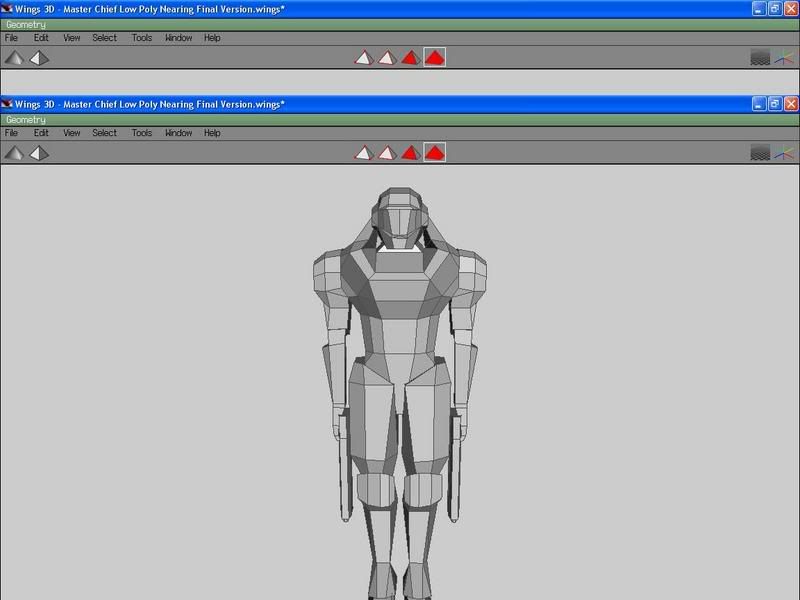Restore down the front Wings 3D window

(x=775, y=104)
